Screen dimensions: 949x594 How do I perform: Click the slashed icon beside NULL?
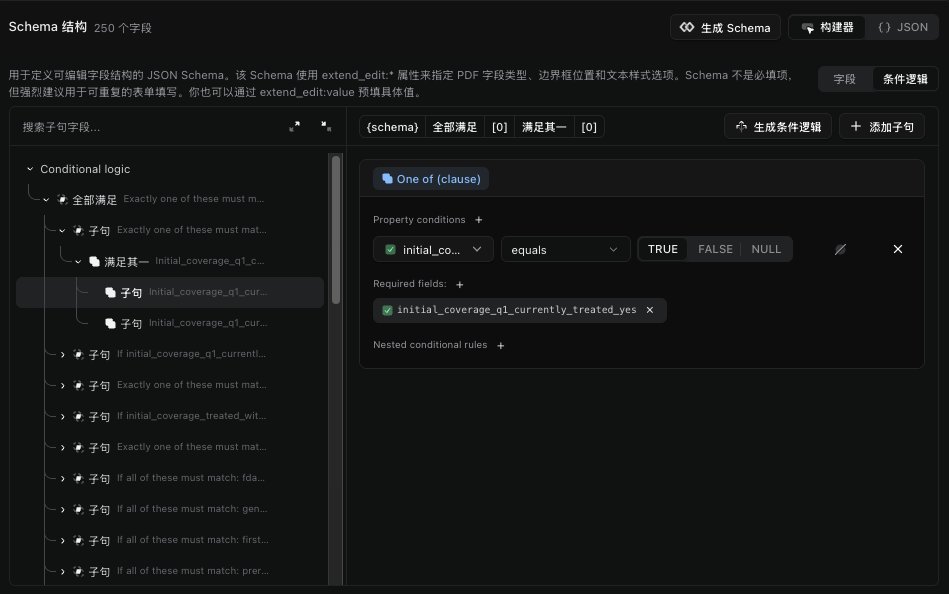(x=840, y=249)
